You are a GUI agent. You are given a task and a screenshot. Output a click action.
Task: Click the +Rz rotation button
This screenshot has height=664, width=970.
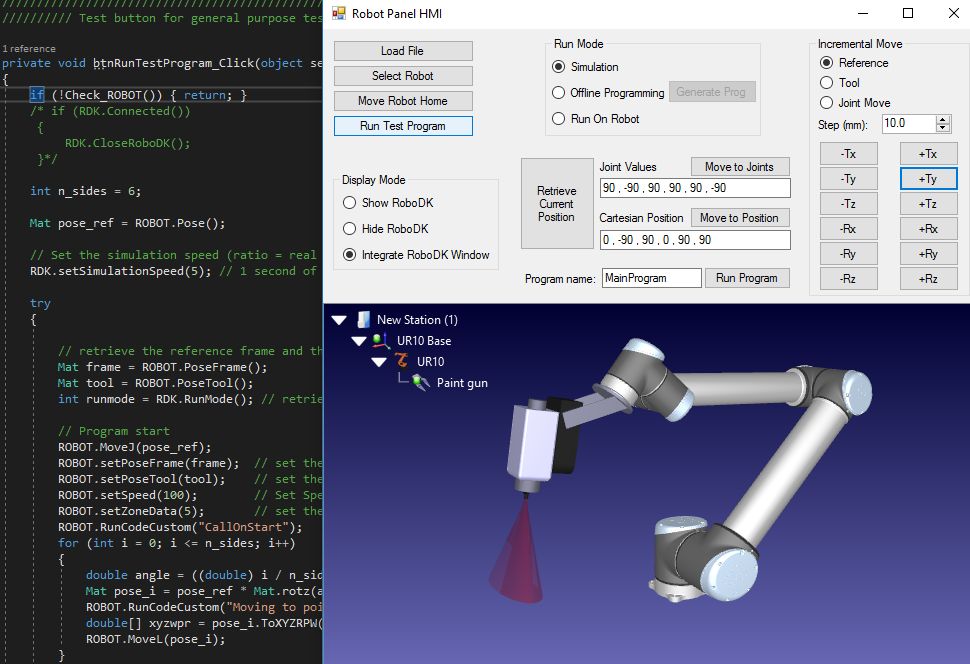coord(928,279)
